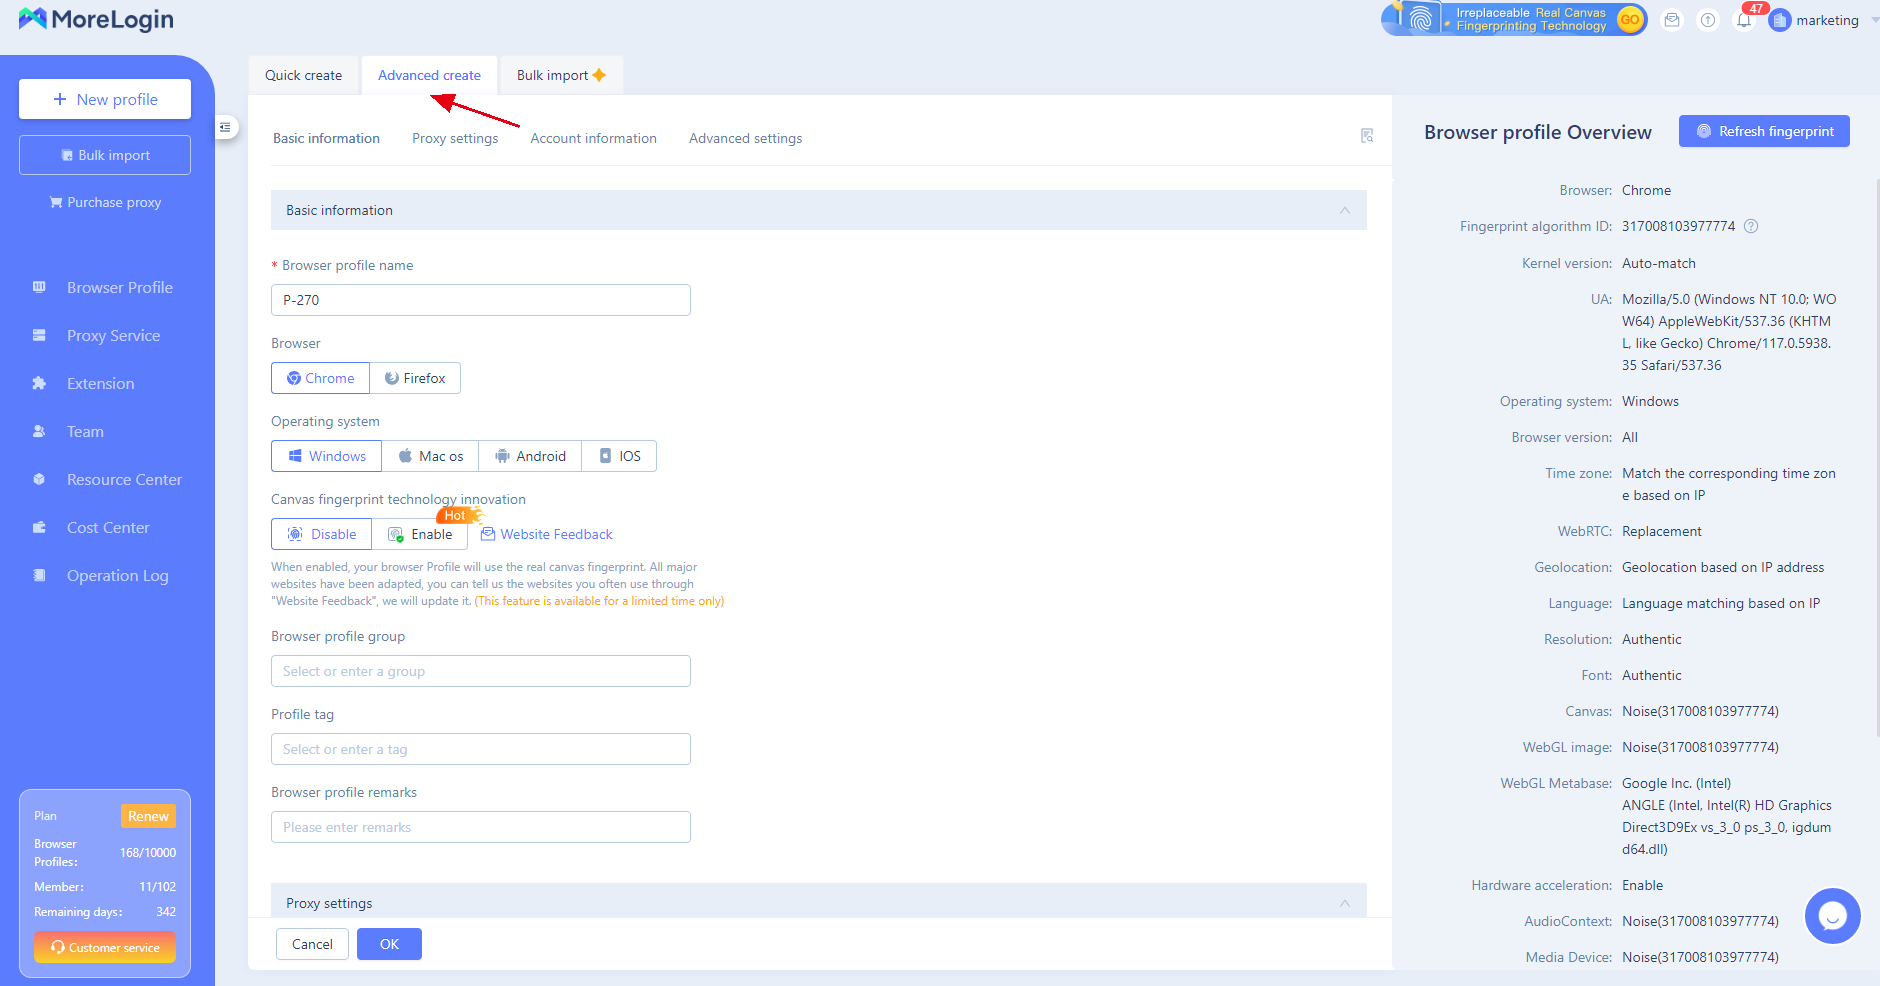1880x986 pixels.
Task: Open Resource Center in the sidebar
Action: [124, 479]
